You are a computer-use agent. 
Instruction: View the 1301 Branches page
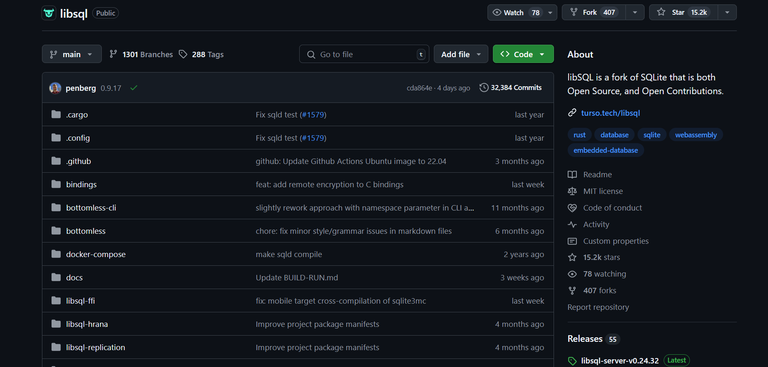pyautogui.click(x=141, y=54)
